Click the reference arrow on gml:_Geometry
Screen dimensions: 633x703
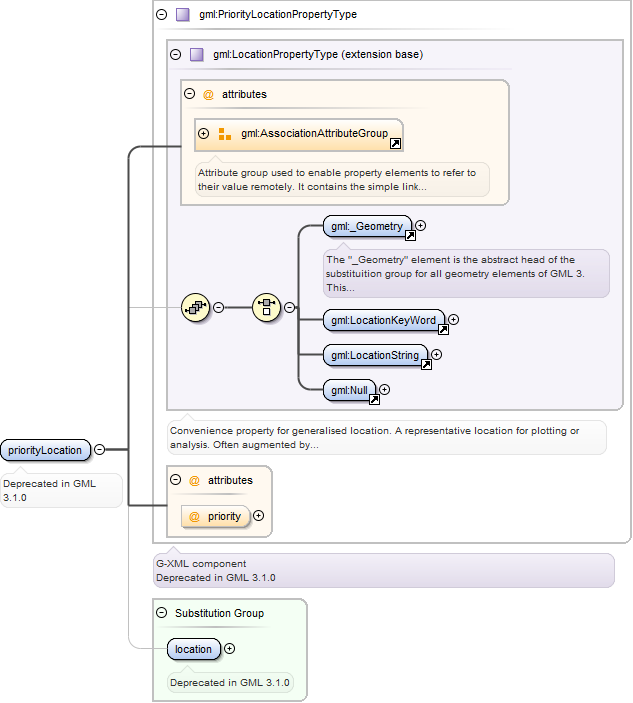coord(410,236)
